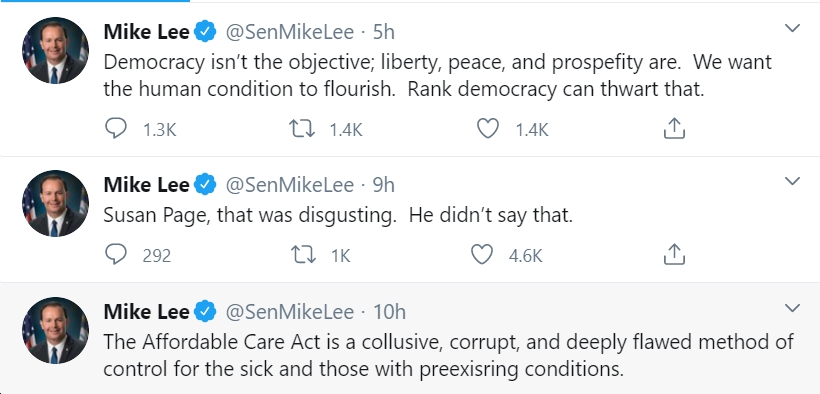The width and height of the screenshot is (820, 394).
Task: Open avatar on the Affordable Care Act tweet
Action: pos(55,330)
